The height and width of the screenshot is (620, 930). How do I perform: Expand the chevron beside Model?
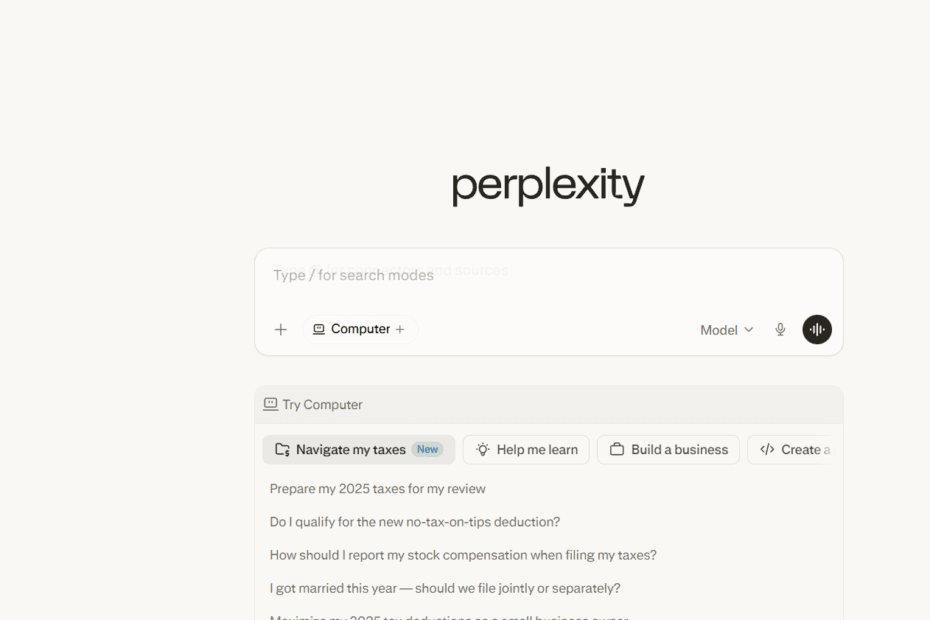pyautogui.click(x=748, y=329)
